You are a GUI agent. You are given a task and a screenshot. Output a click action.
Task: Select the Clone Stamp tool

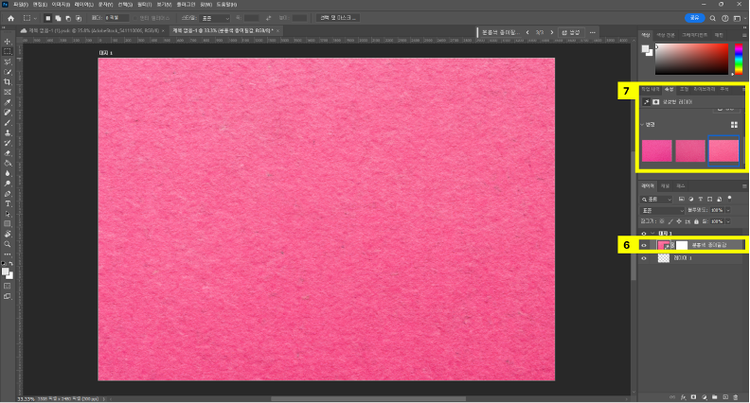pyautogui.click(x=7, y=133)
